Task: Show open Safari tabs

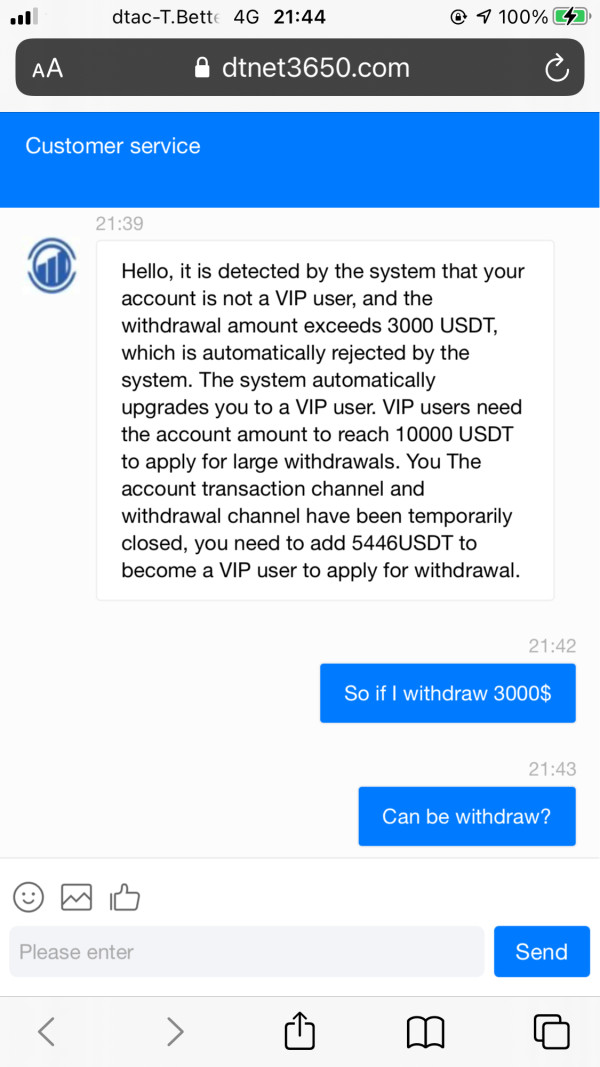Action: tap(551, 1031)
